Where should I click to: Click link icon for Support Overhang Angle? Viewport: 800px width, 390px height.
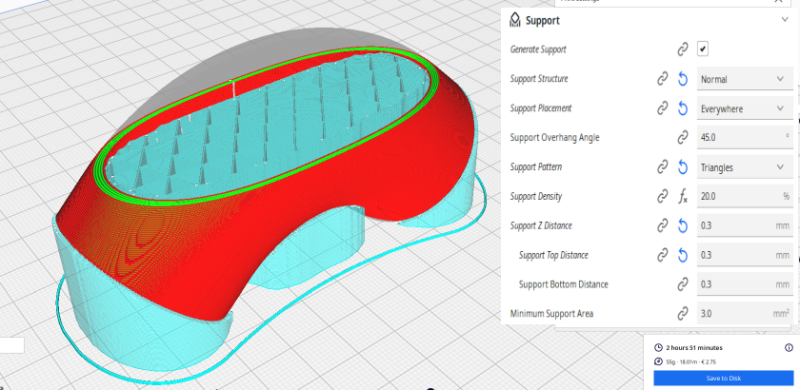[683, 137]
